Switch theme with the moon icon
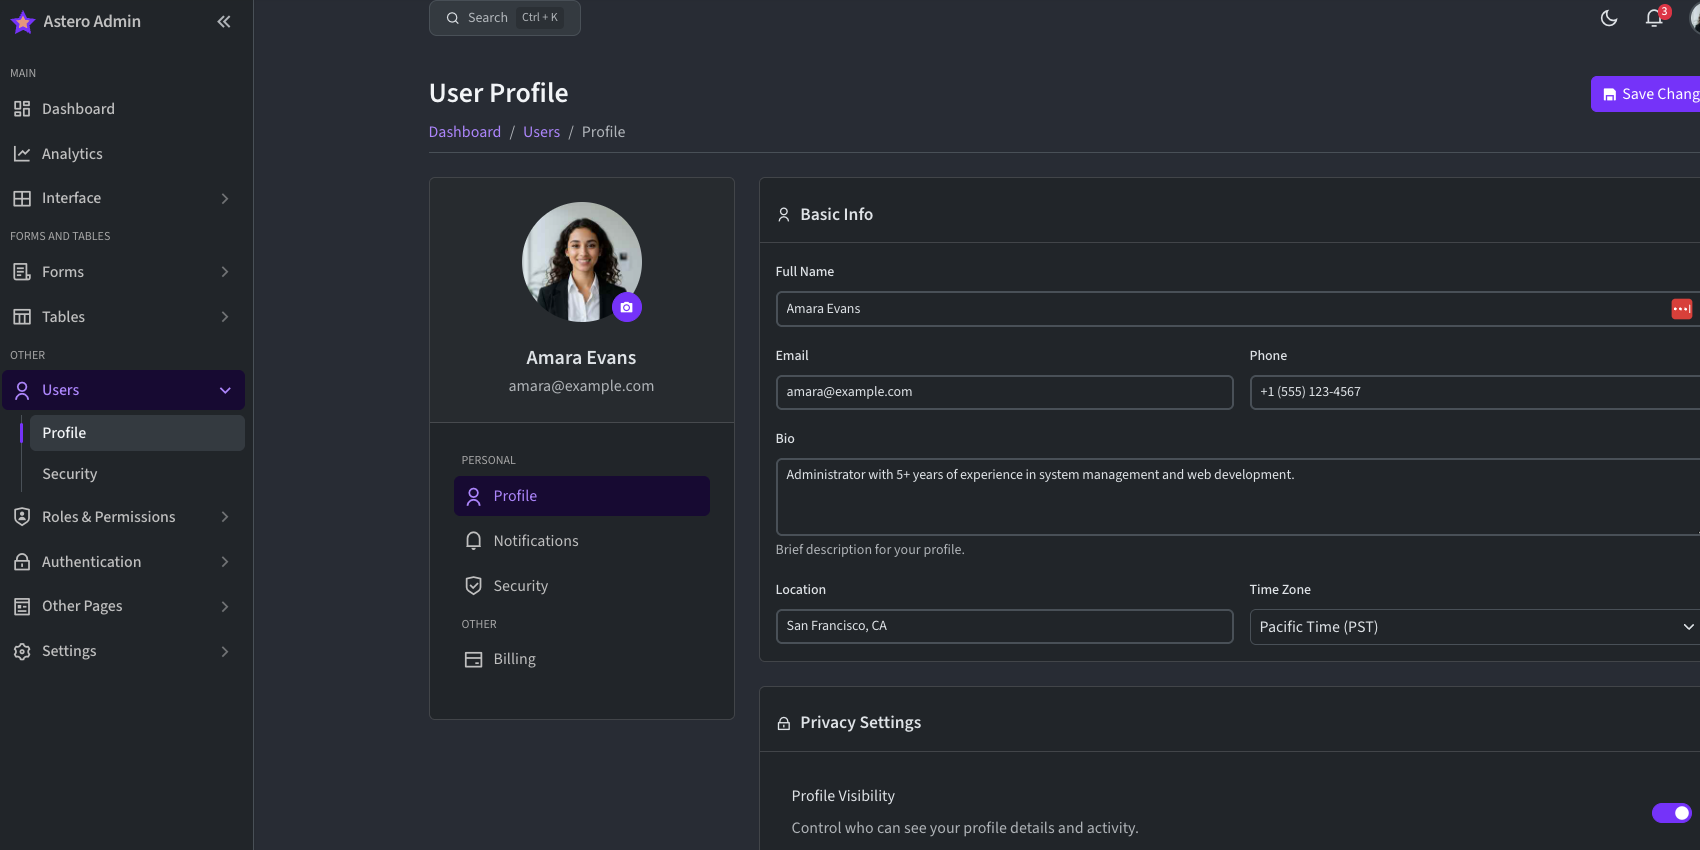The width and height of the screenshot is (1700, 850). [x=1609, y=18]
